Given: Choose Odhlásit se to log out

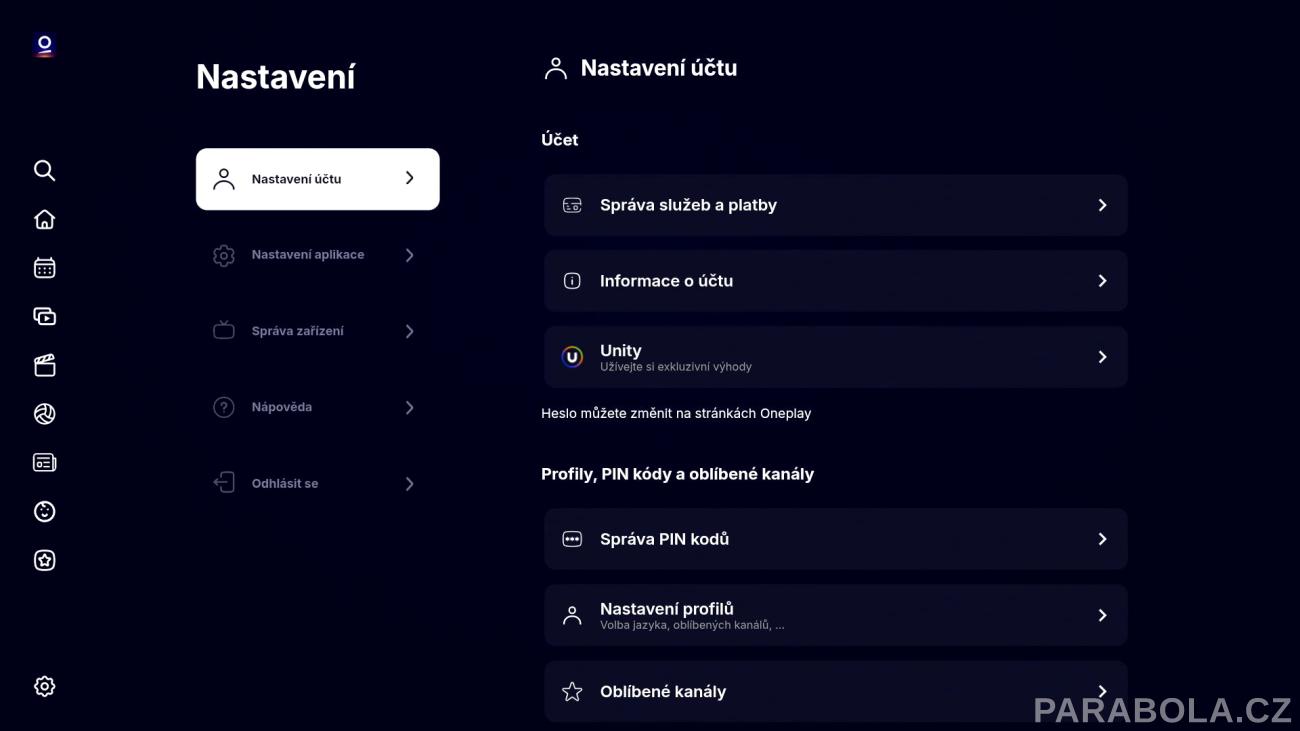Looking at the screenshot, I should click(x=317, y=483).
